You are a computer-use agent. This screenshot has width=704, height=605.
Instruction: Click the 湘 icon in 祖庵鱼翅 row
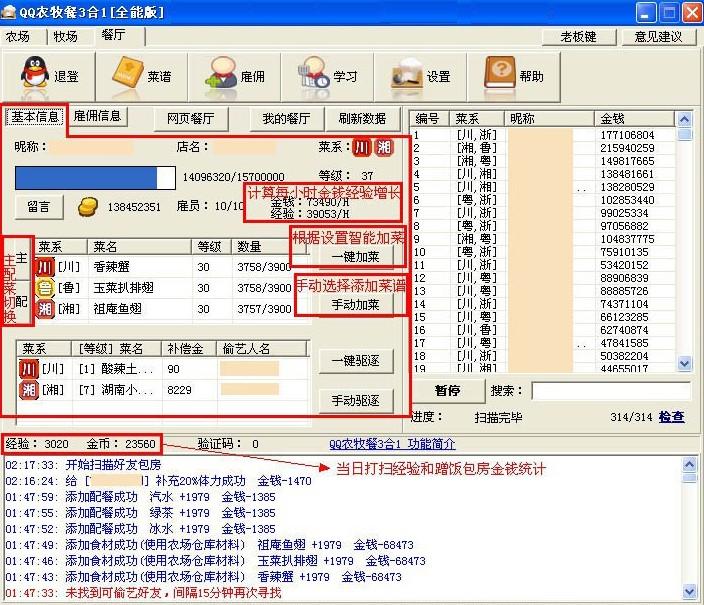(45, 309)
